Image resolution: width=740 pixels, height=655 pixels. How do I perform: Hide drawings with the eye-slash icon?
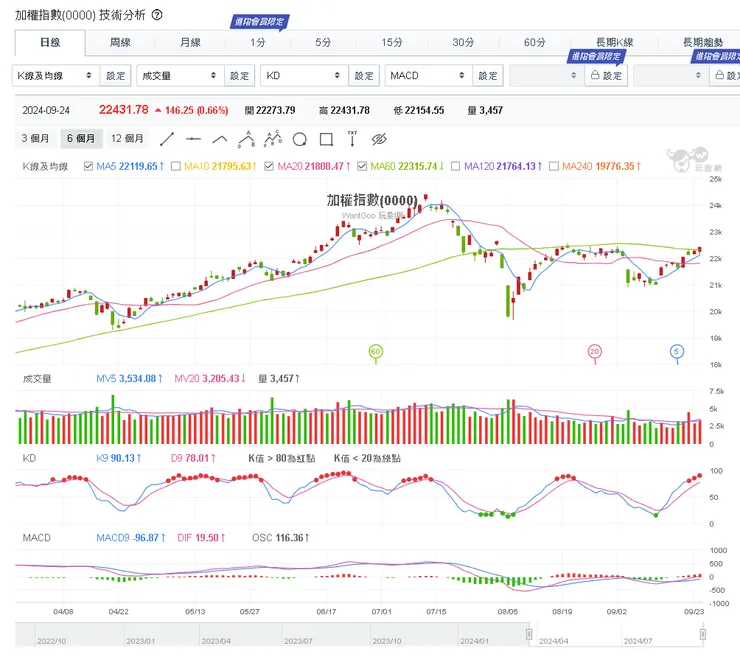(x=379, y=139)
